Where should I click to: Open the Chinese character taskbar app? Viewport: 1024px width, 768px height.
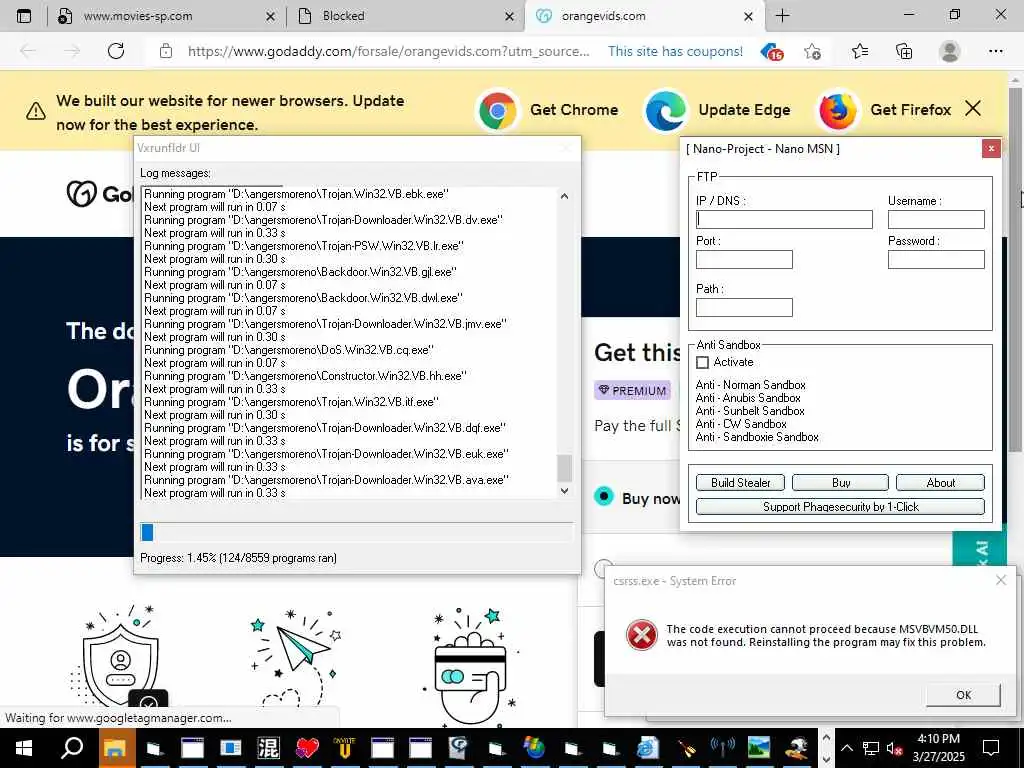268,748
